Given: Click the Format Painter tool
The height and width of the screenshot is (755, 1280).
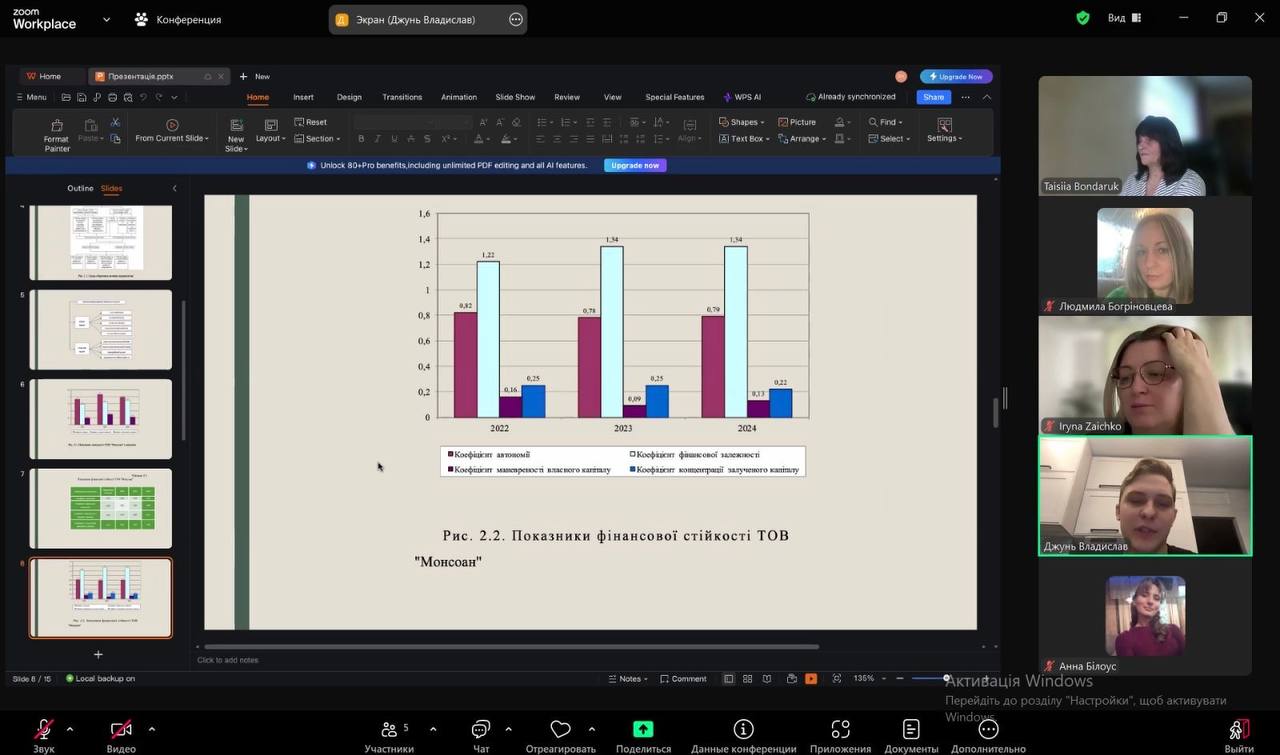Looking at the screenshot, I should click(x=57, y=134).
